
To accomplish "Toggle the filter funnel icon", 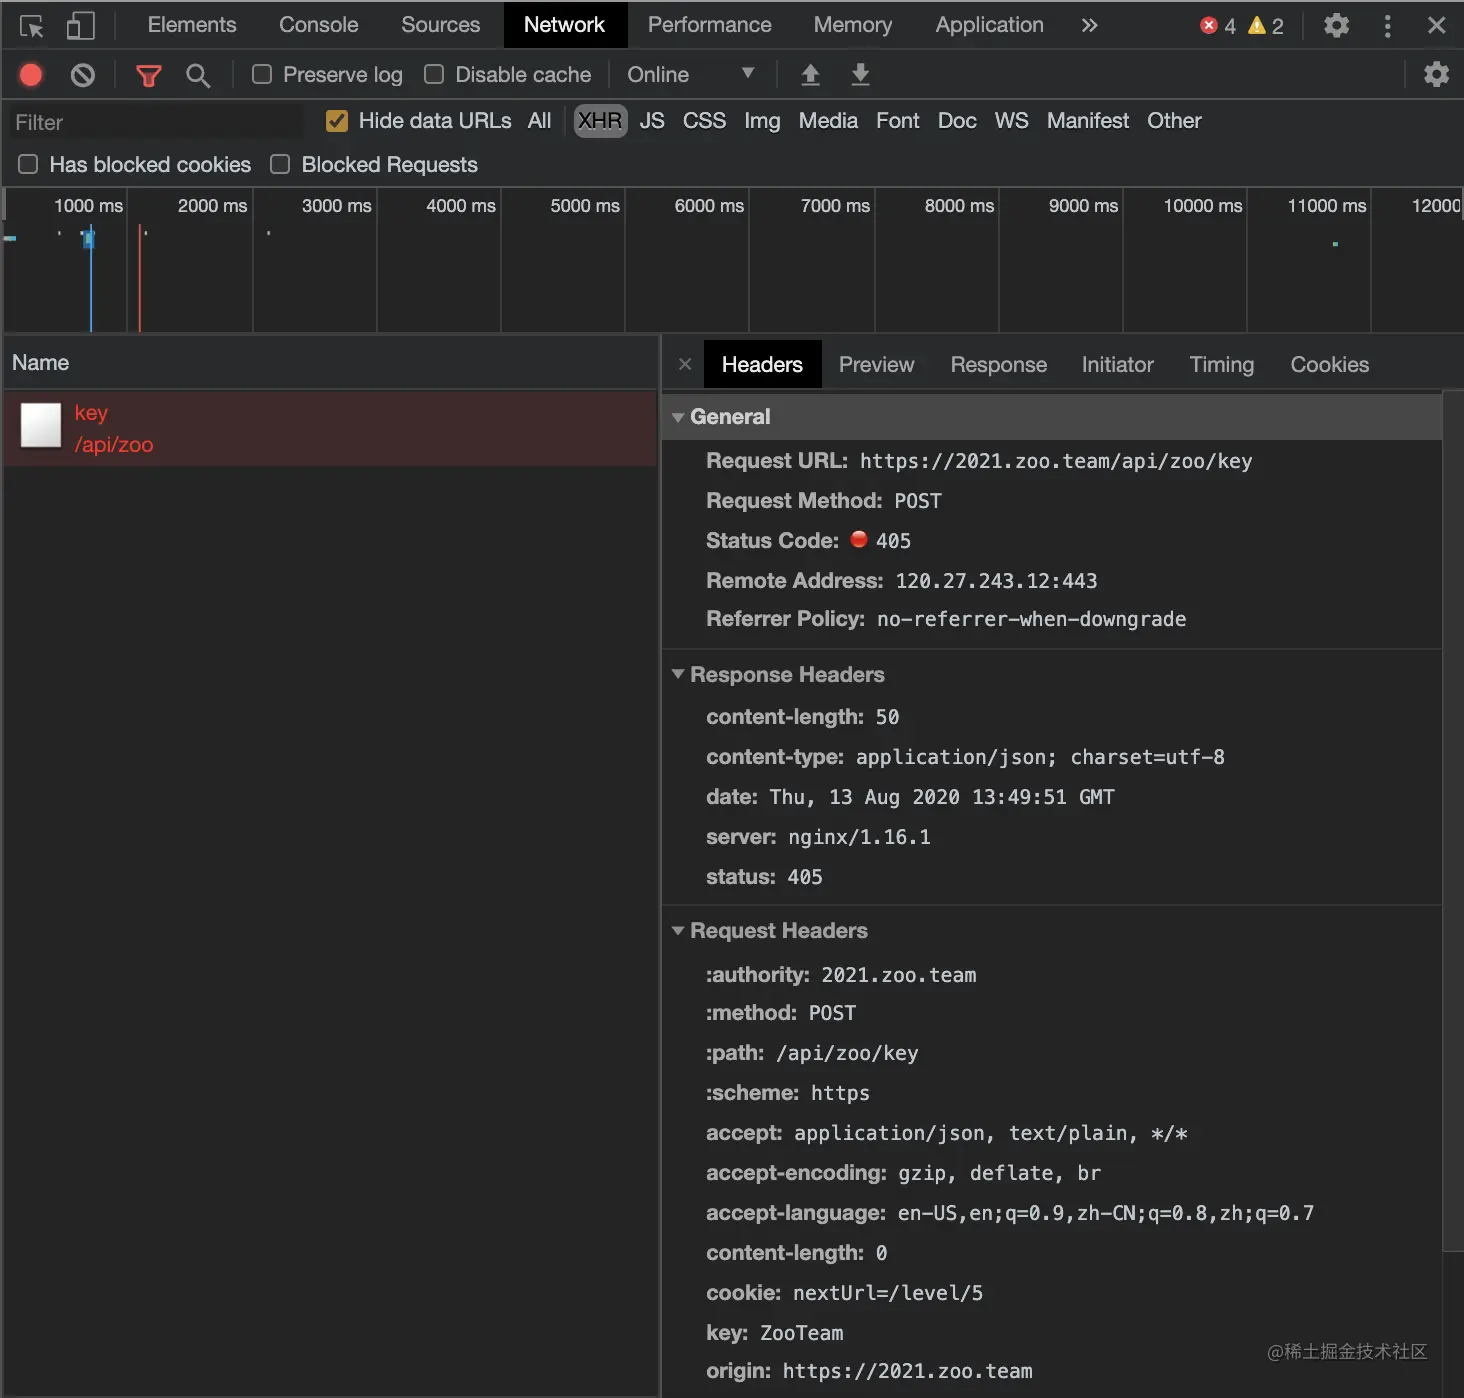I will click(x=148, y=75).
